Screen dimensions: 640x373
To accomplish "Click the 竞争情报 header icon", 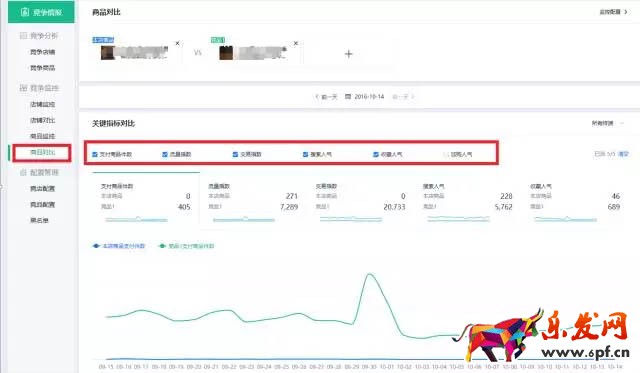I will tap(25, 12).
